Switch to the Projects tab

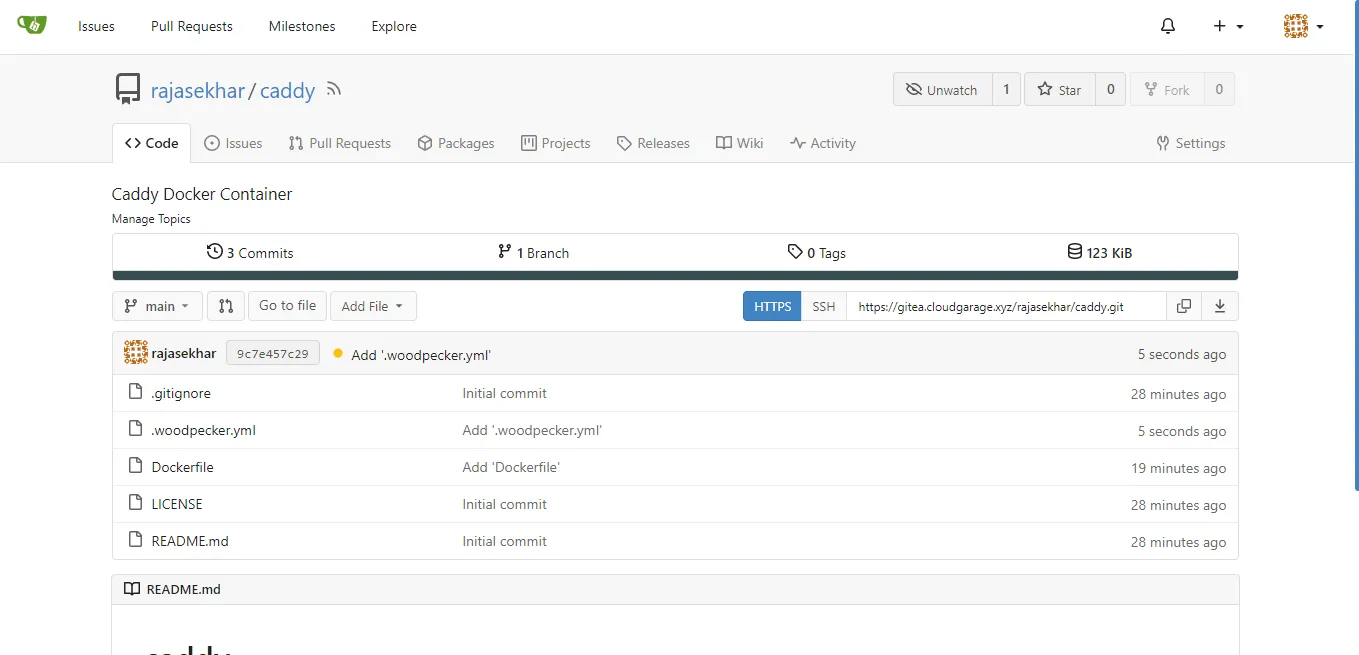[556, 143]
